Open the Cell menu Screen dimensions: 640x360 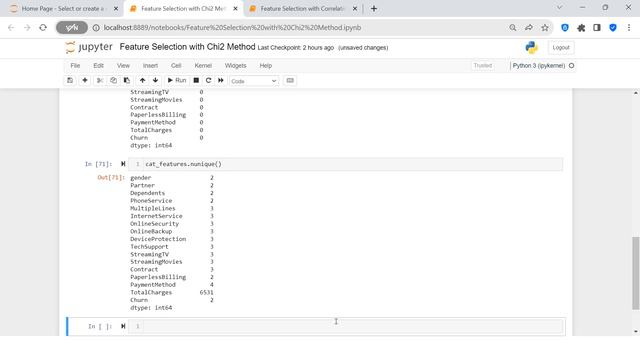tap(176, 66)
